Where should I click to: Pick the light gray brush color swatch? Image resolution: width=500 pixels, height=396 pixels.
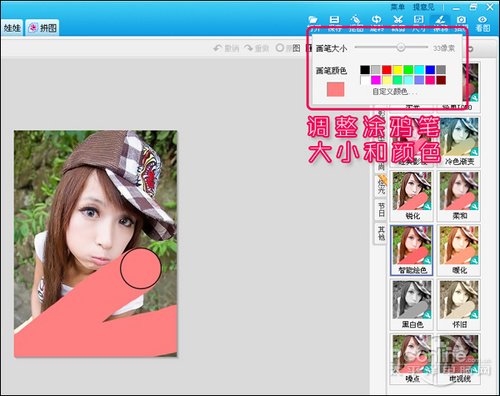(x=376, y=70)
